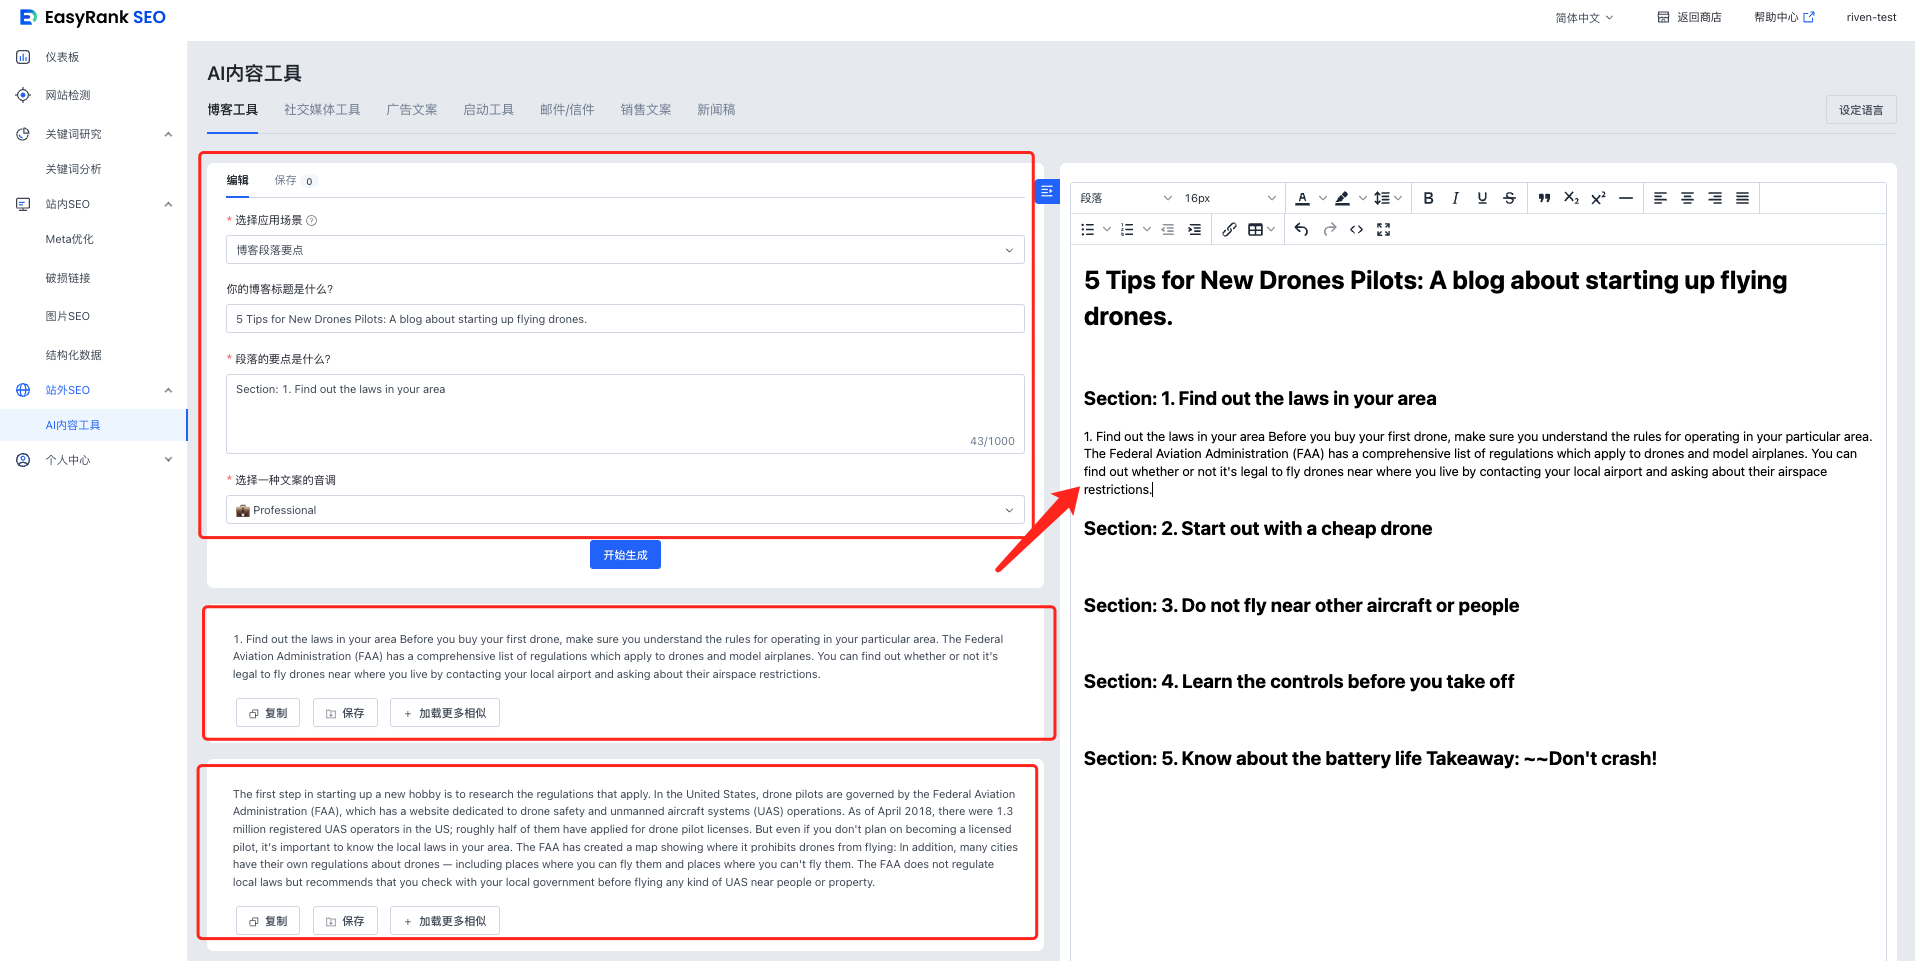Click the blog title input field
The image size is (1915, 961).
(x=625, y=319)
